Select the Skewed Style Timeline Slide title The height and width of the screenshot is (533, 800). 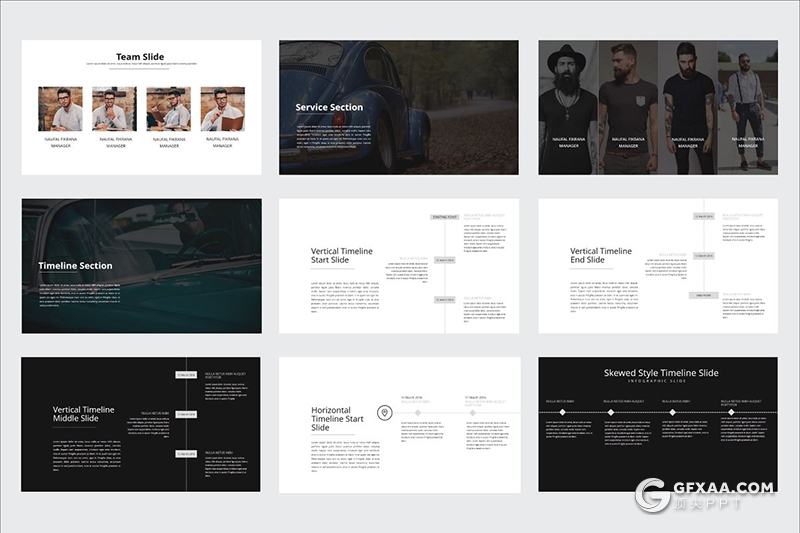pyautogui.click(x=661, y=373)
